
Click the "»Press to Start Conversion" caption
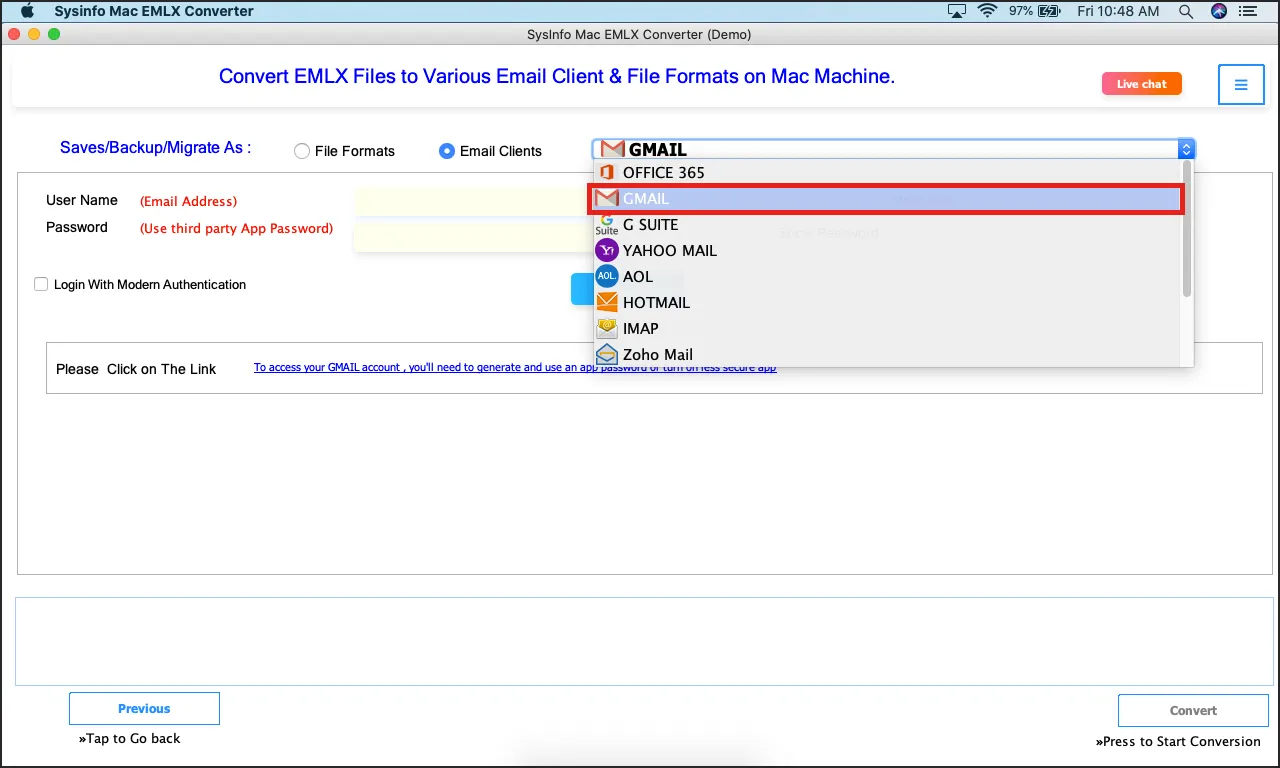[x=1178, y=742]
